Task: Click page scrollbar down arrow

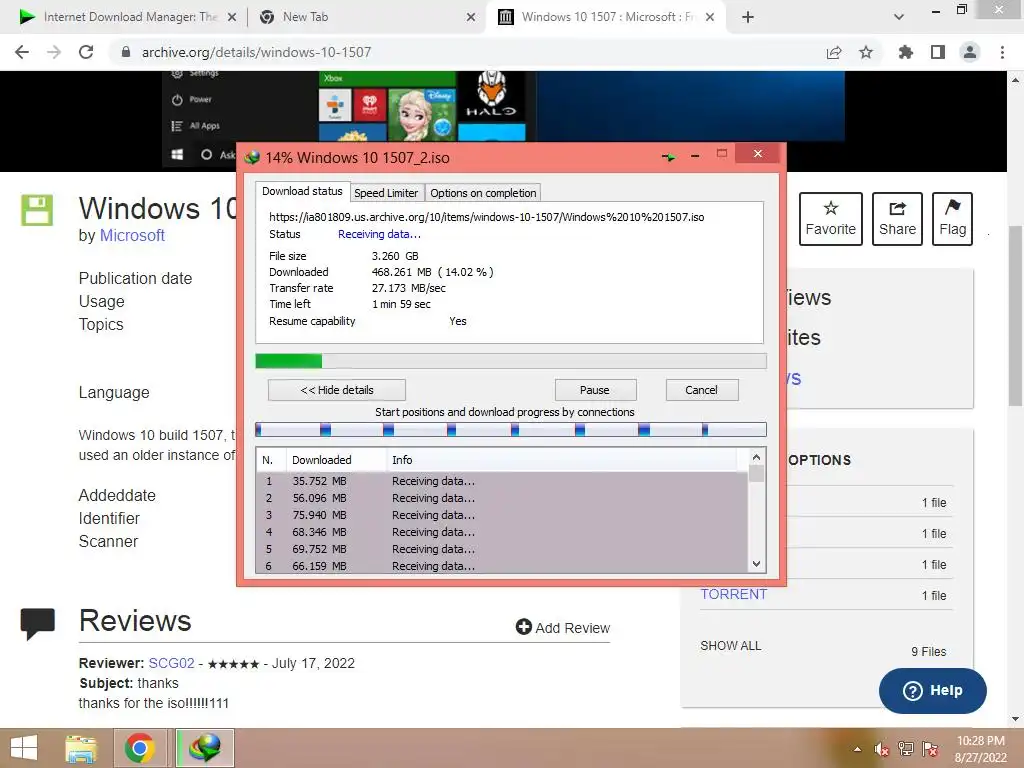Action: pos(1015,719)
